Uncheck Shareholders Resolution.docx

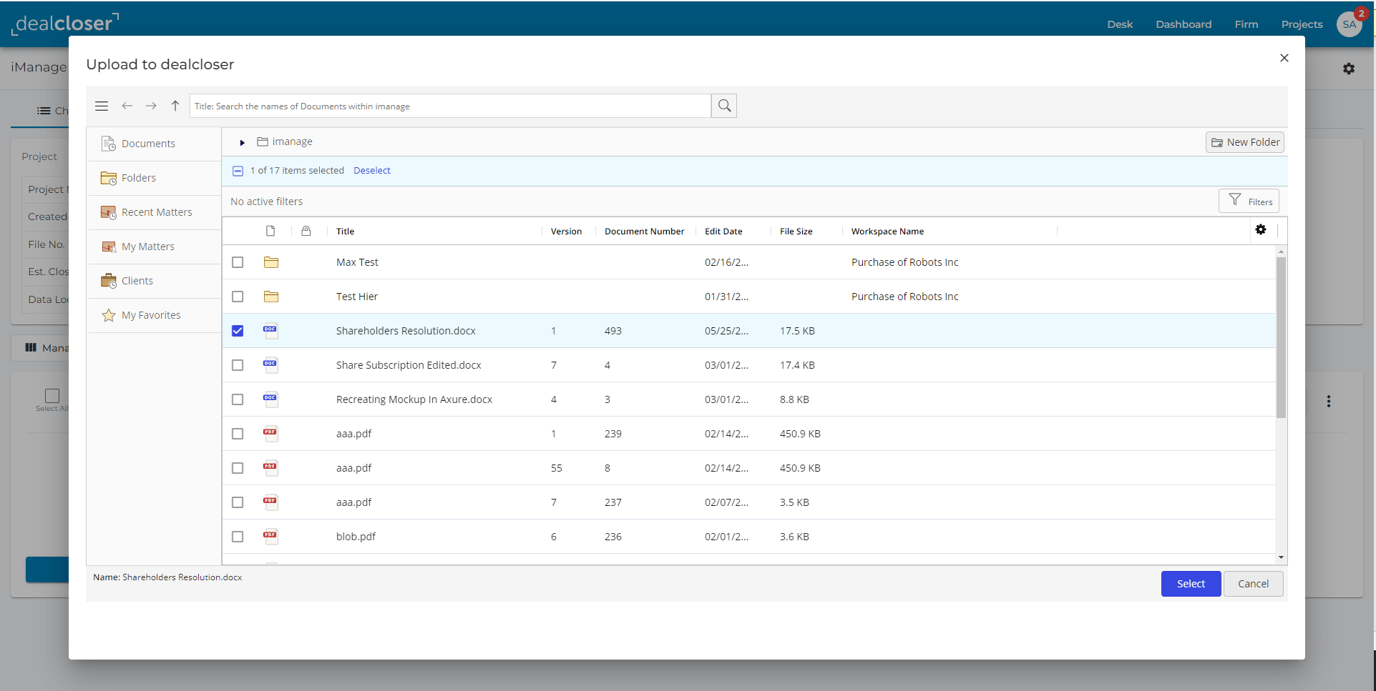point(237,330)
